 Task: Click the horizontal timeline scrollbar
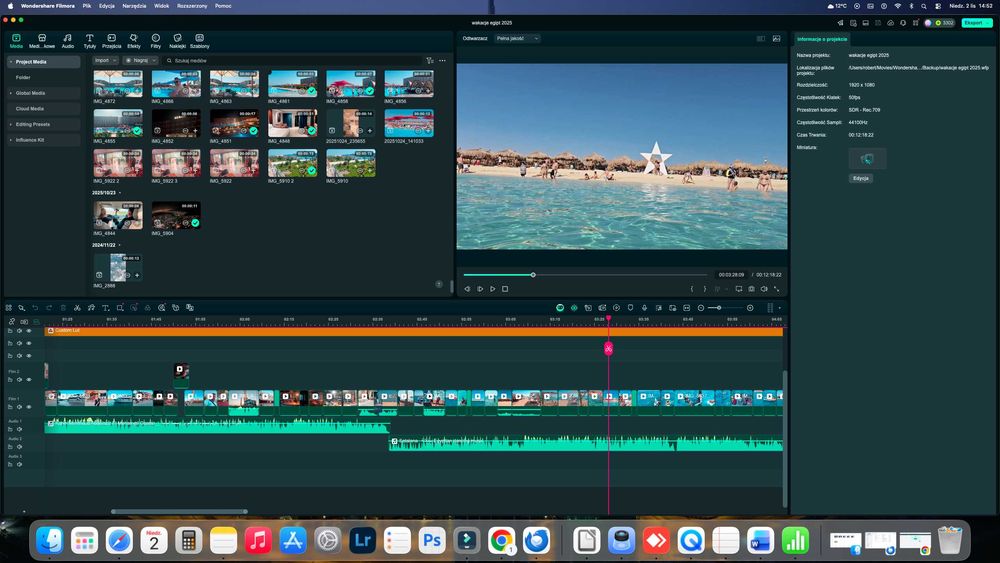179,511
